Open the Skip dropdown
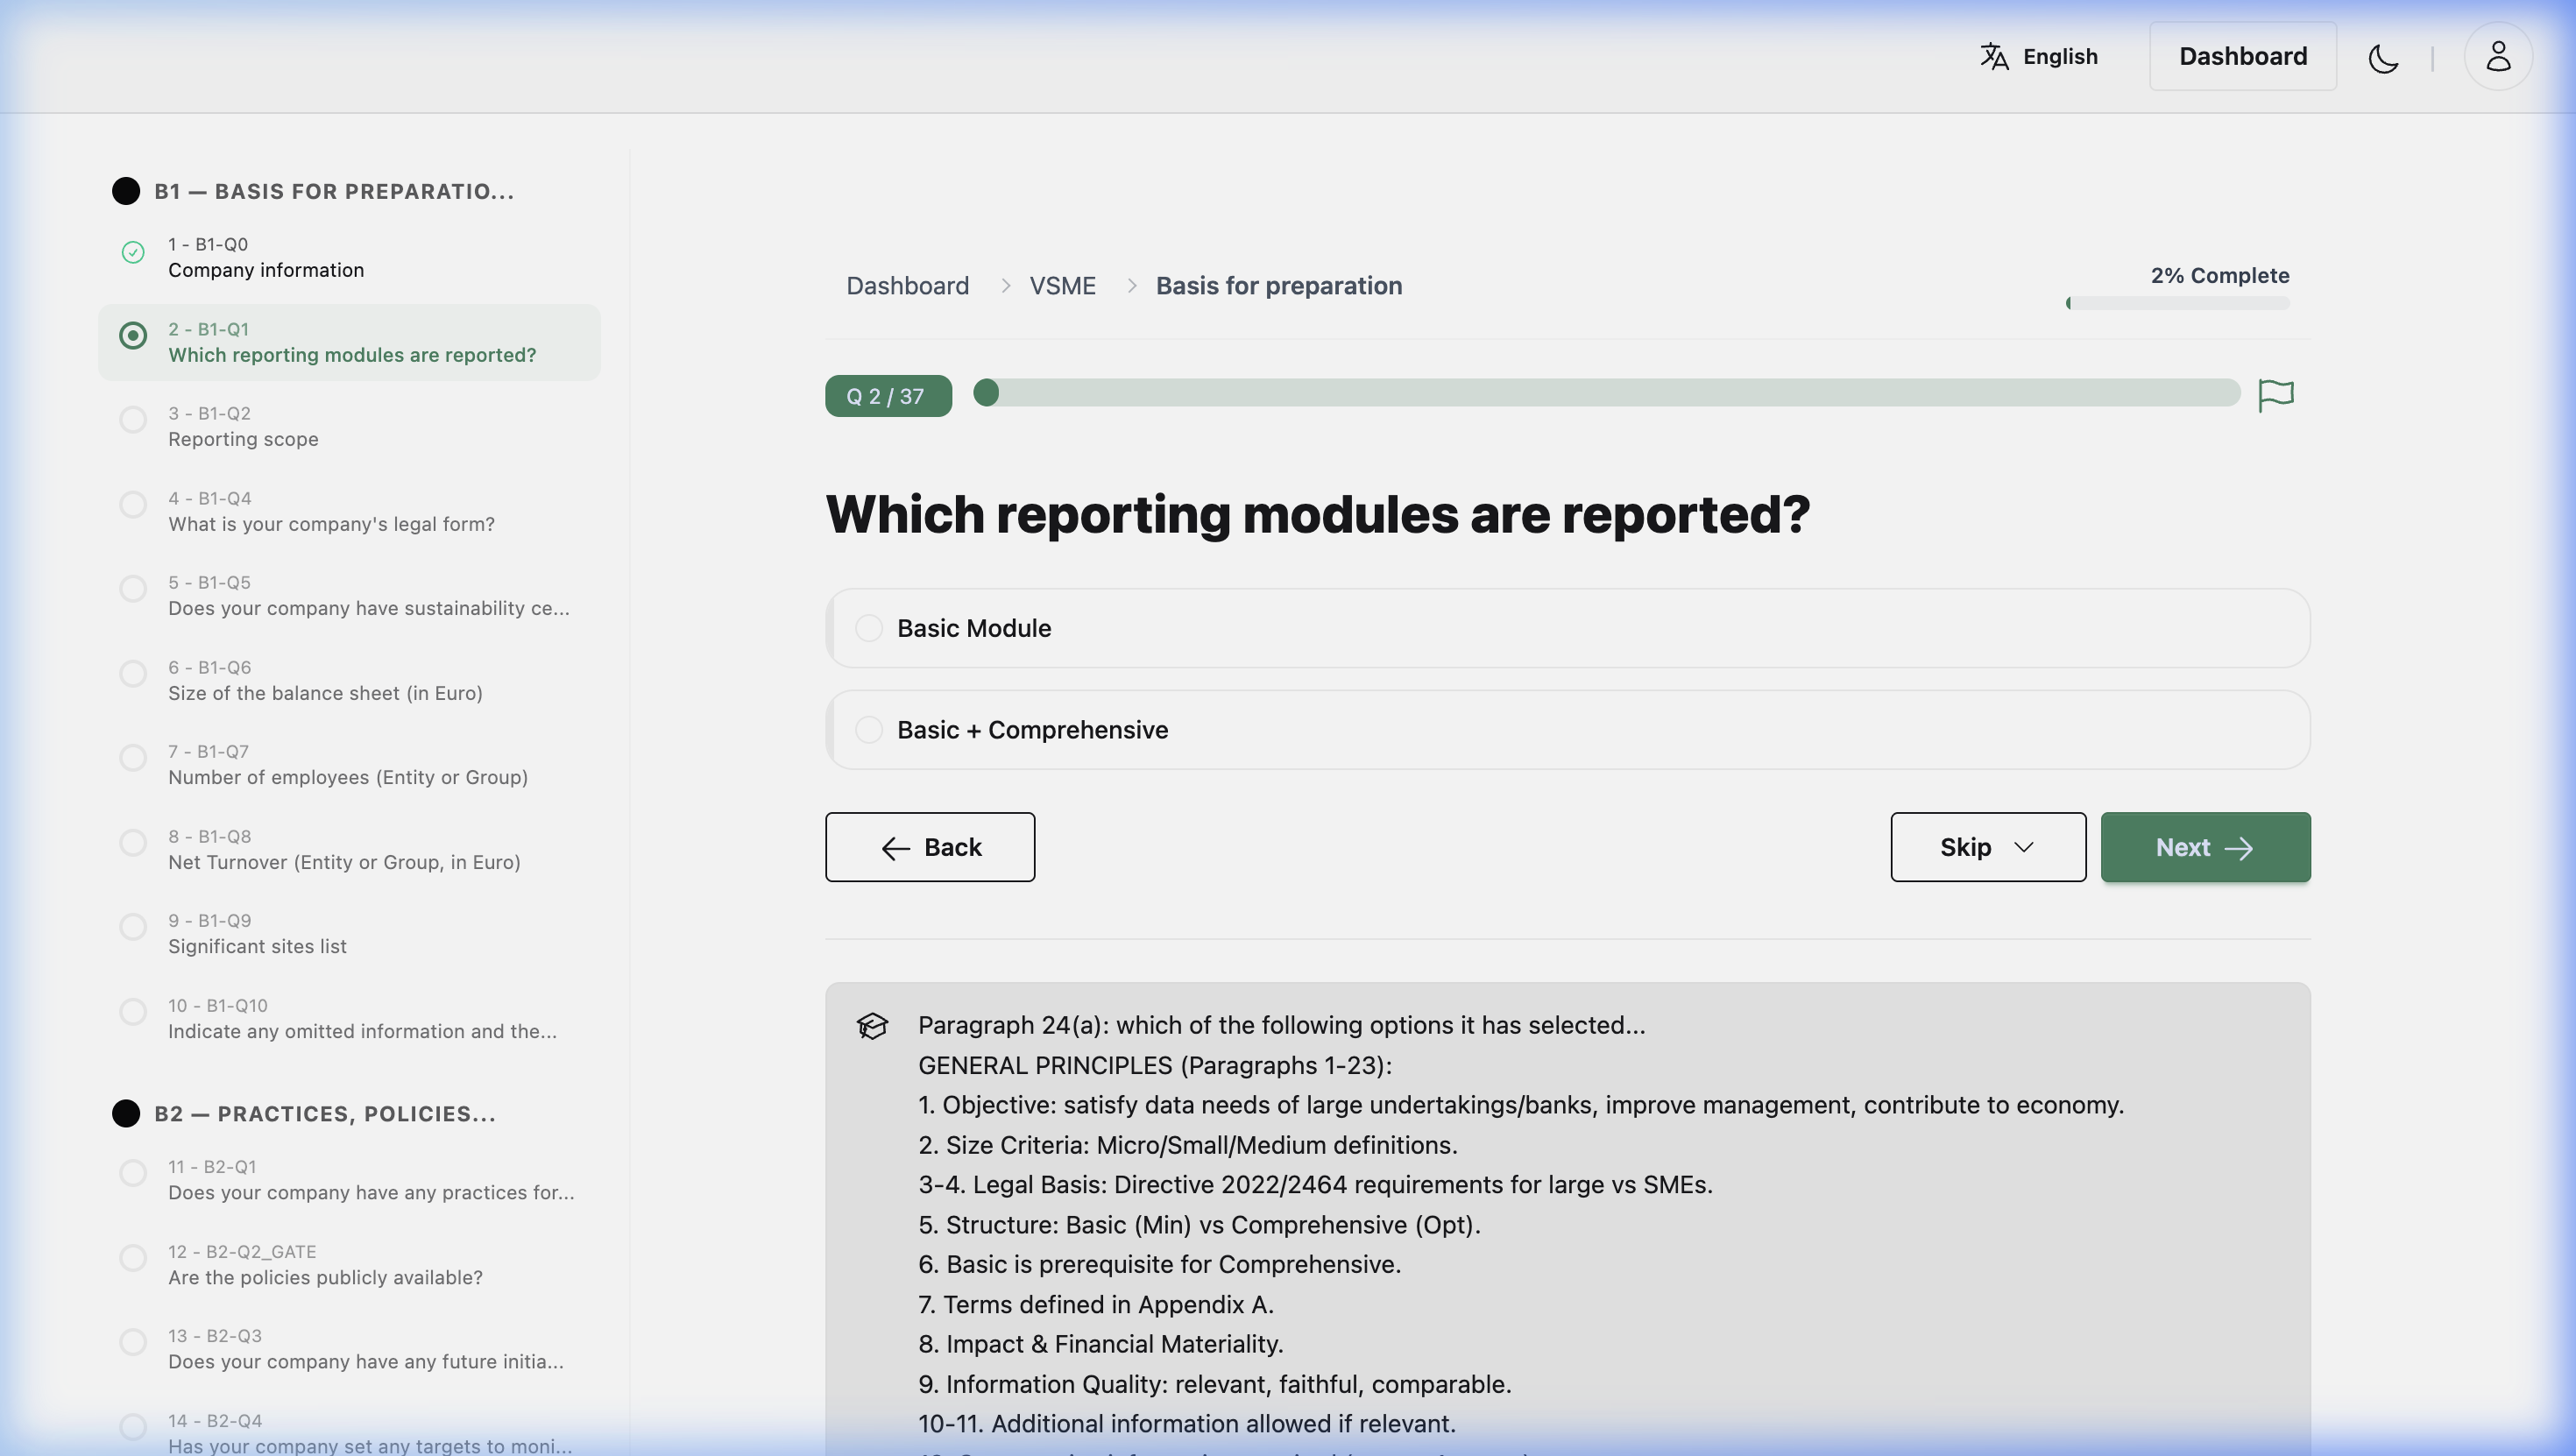Screen dimensions: 2576x1456 [1986, 847]
